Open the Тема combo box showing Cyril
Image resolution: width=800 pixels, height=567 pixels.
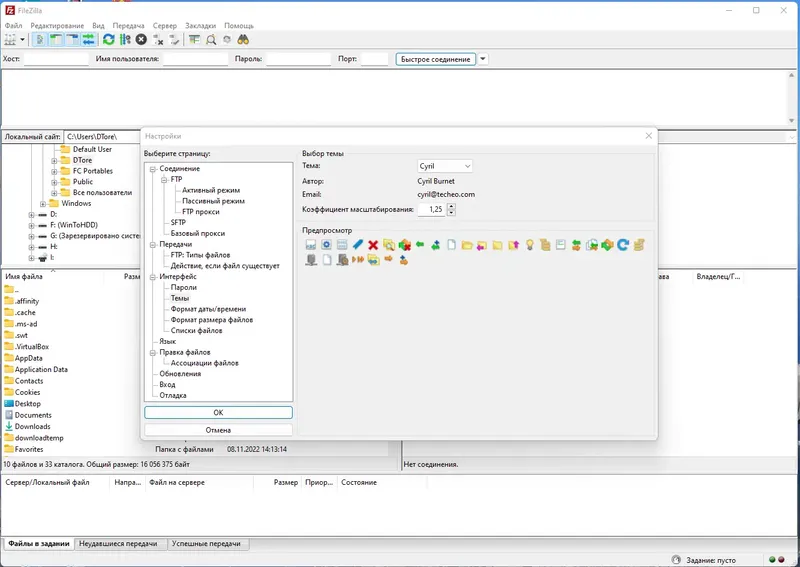[445, 166]
